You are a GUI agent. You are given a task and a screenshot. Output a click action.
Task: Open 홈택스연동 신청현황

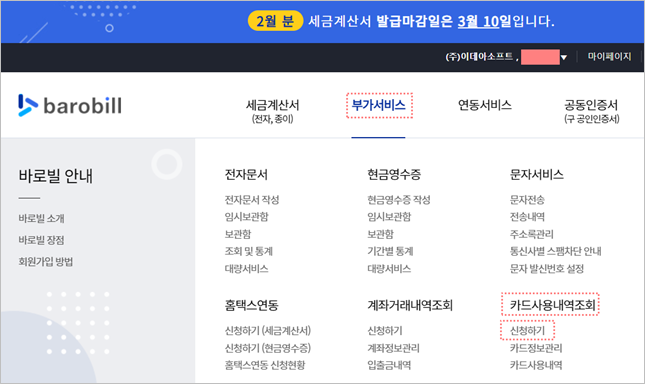[264, 365]
